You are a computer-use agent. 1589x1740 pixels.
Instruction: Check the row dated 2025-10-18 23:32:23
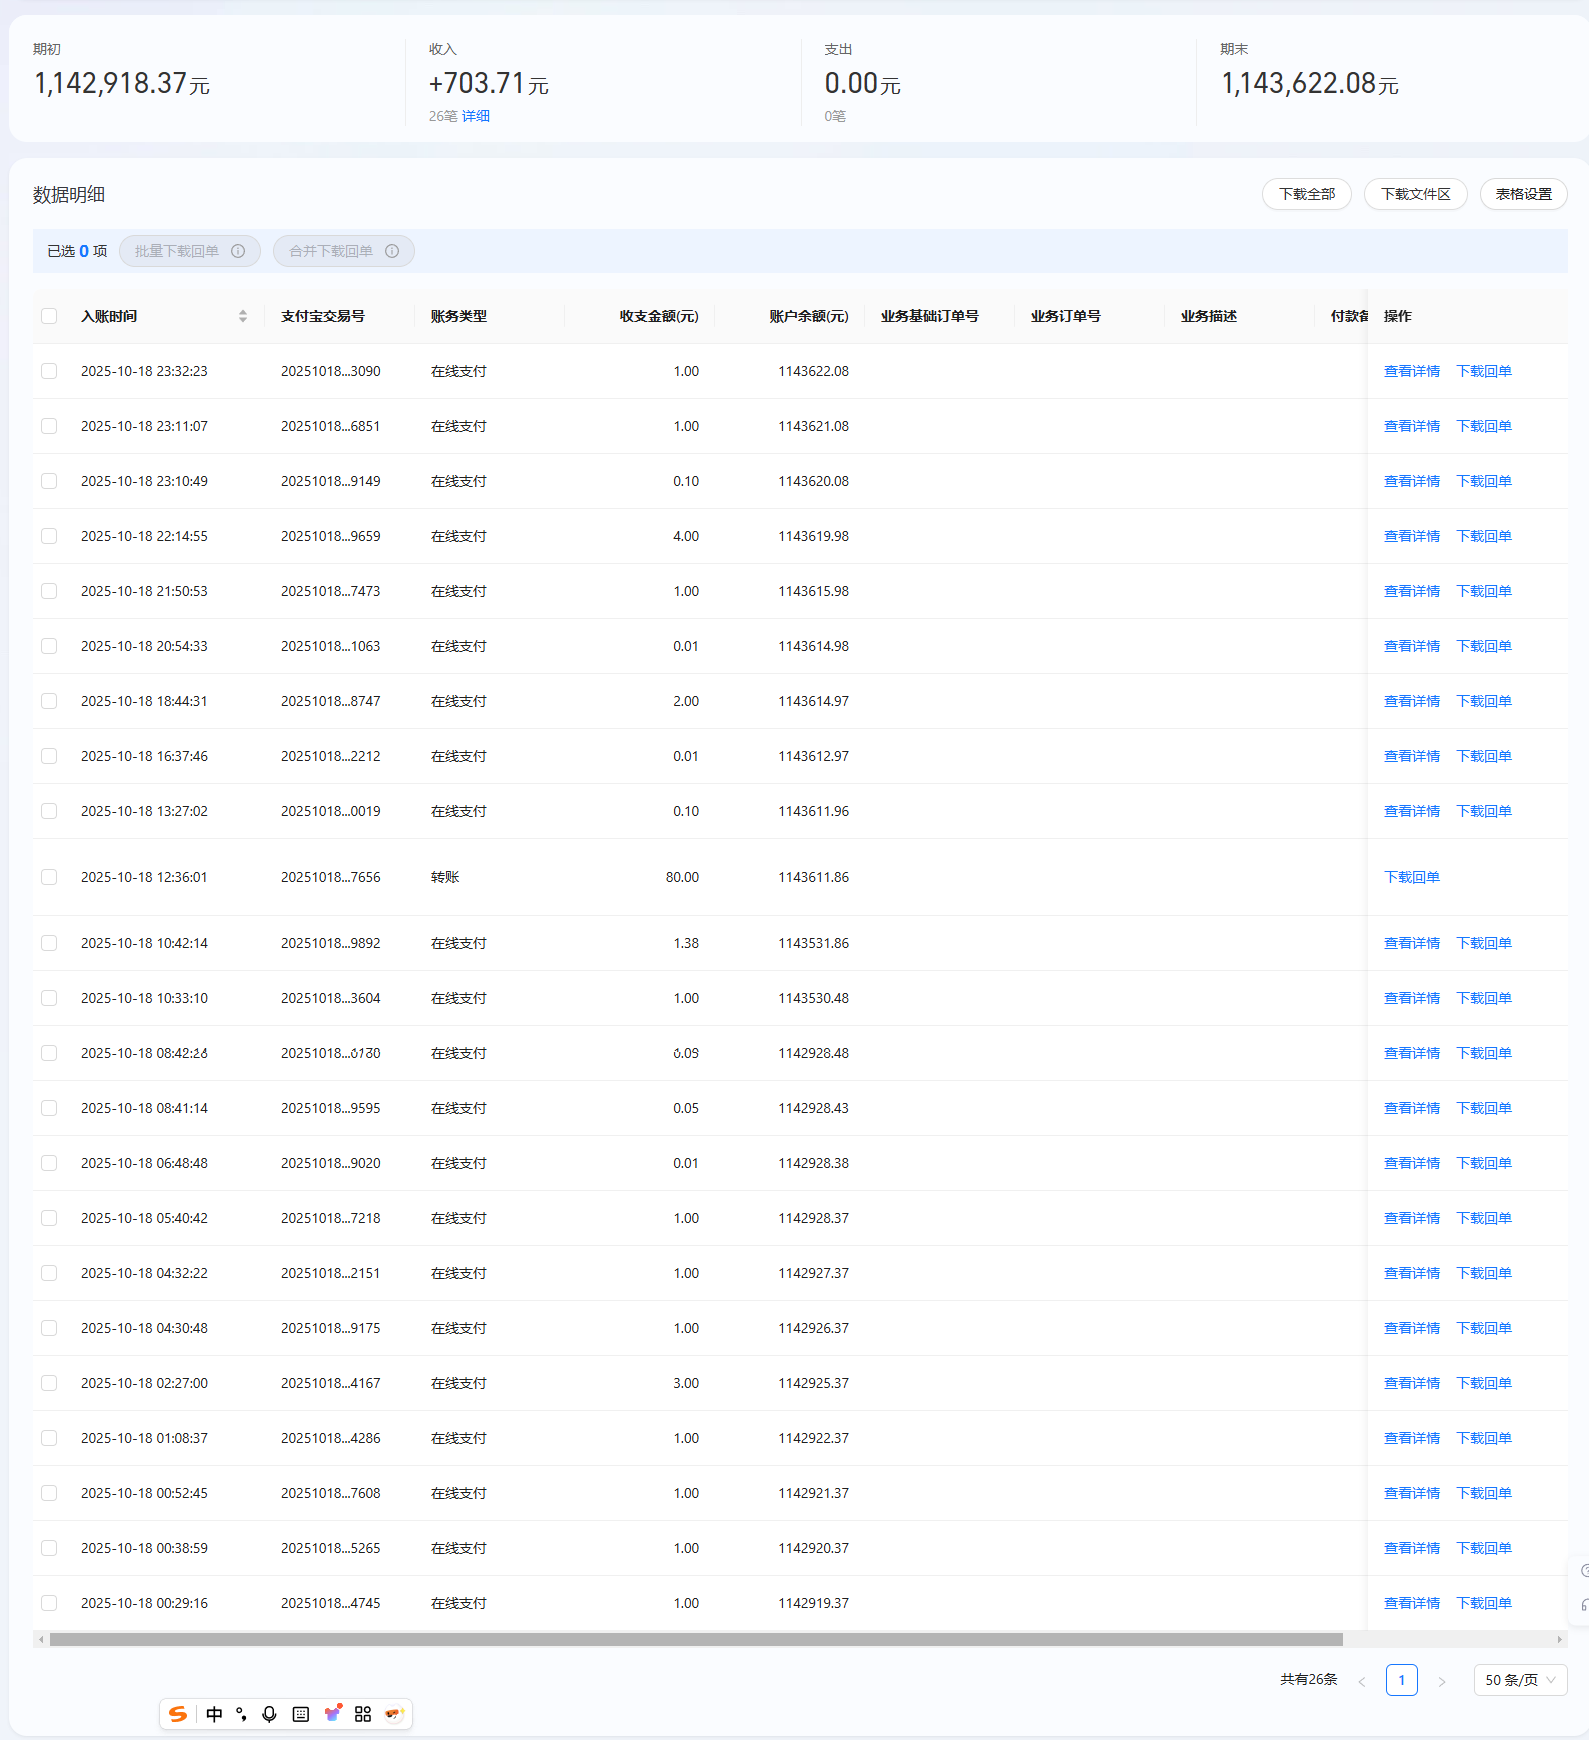pyautogui.click(x=49, y=371)
